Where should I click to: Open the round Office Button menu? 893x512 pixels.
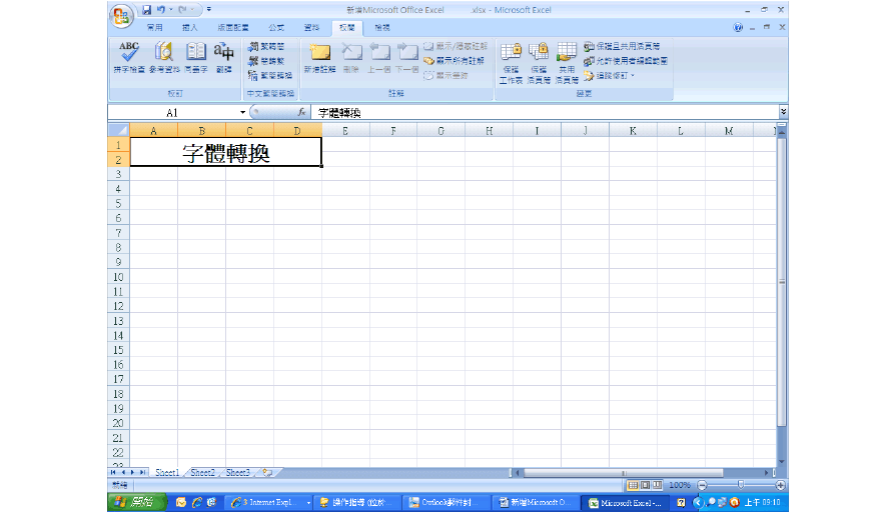coord(121,16)
